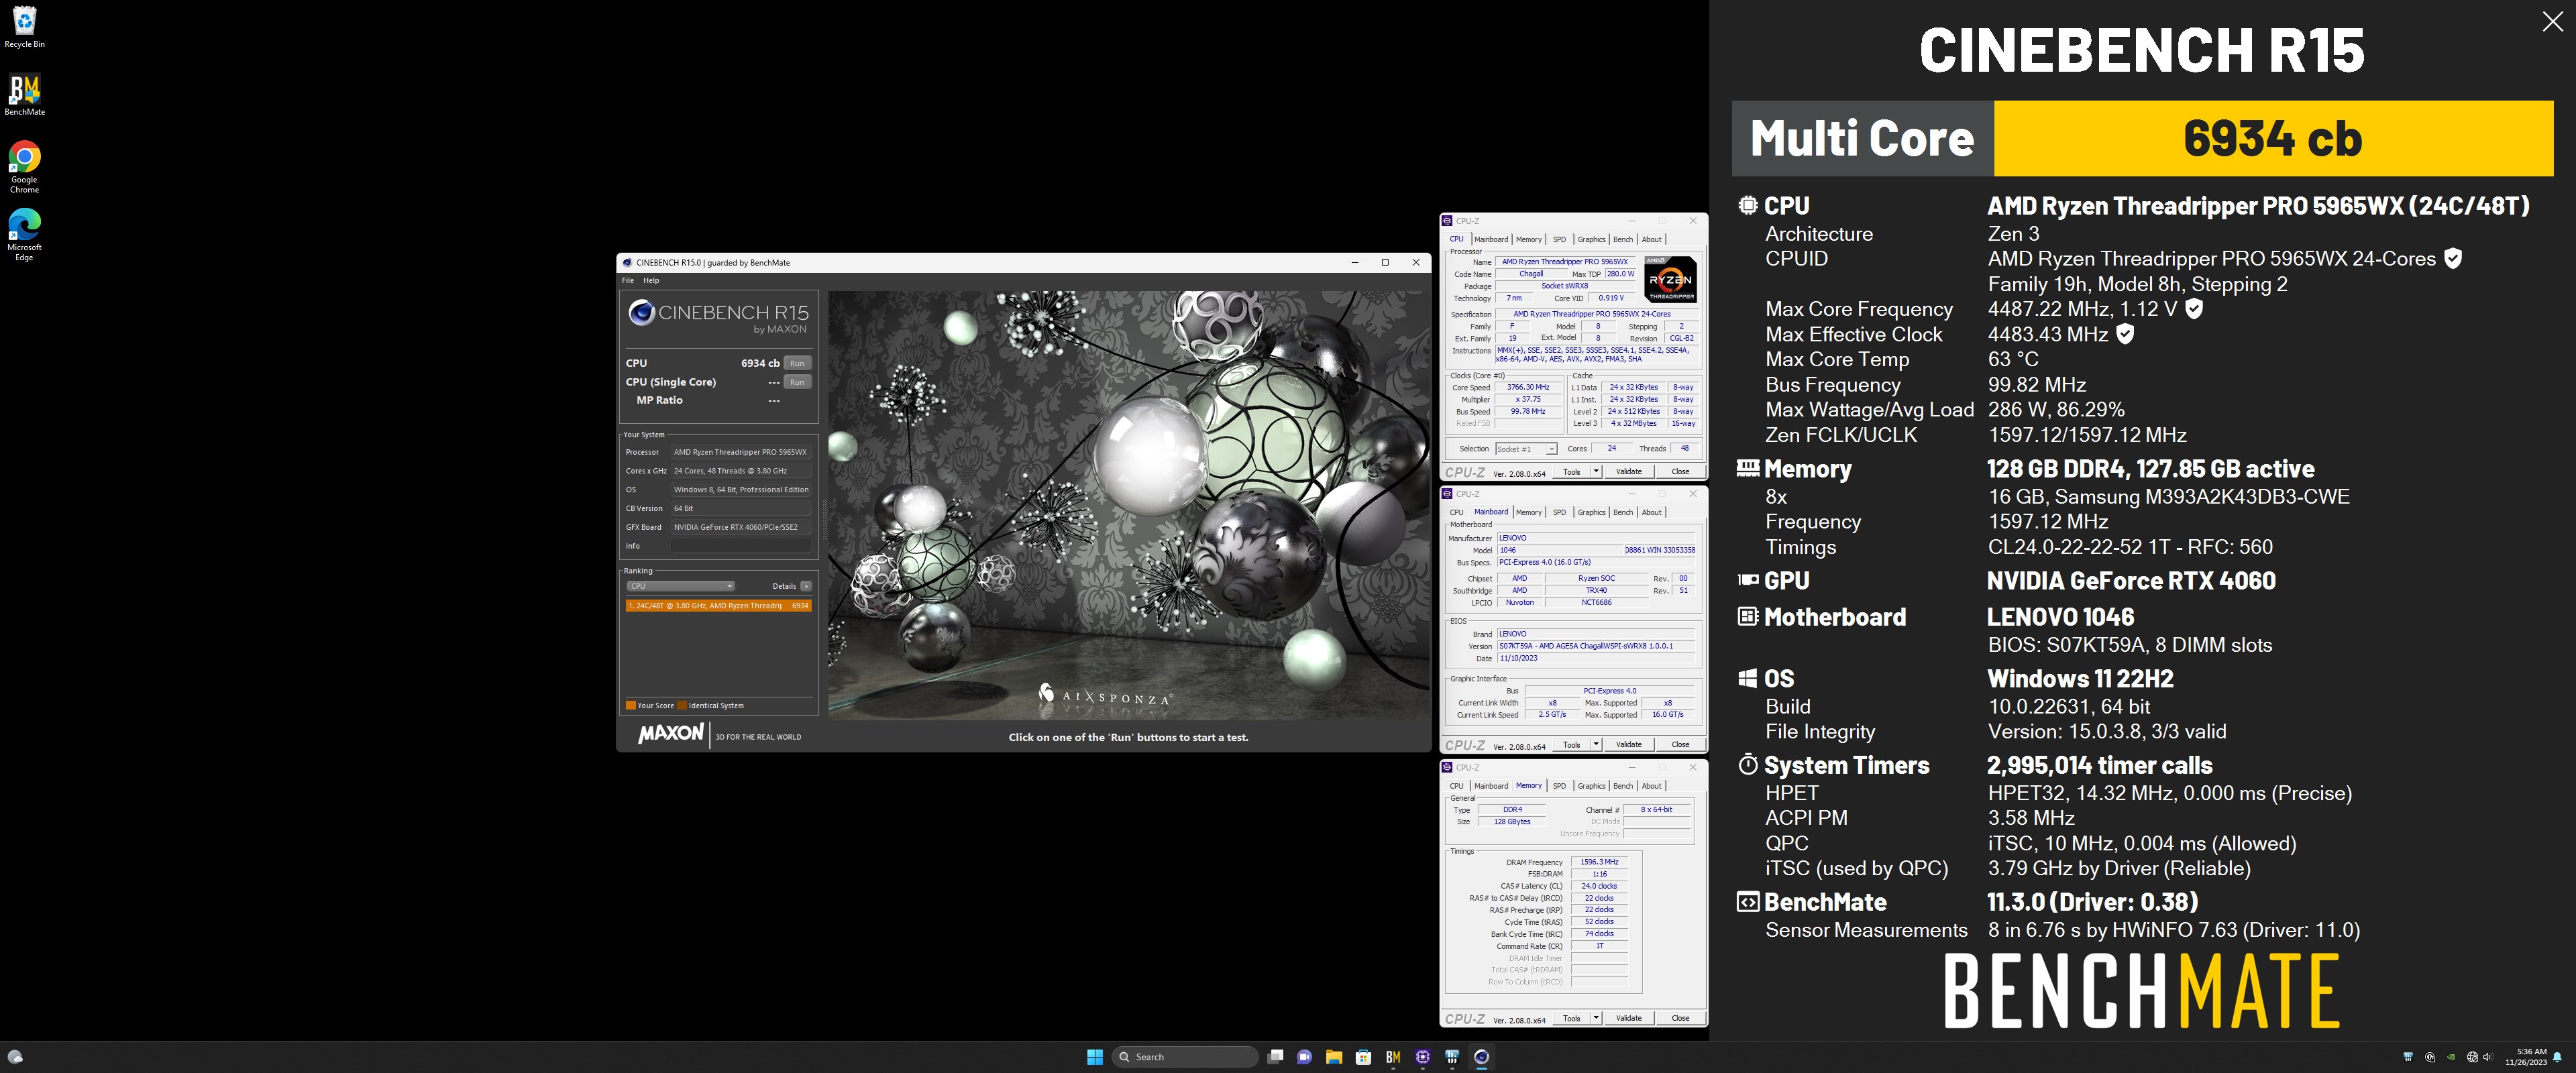This screenshot has height=1073, width=2576.
Task: Click Close button in middle CPU-Z window
Action: 1680,745
